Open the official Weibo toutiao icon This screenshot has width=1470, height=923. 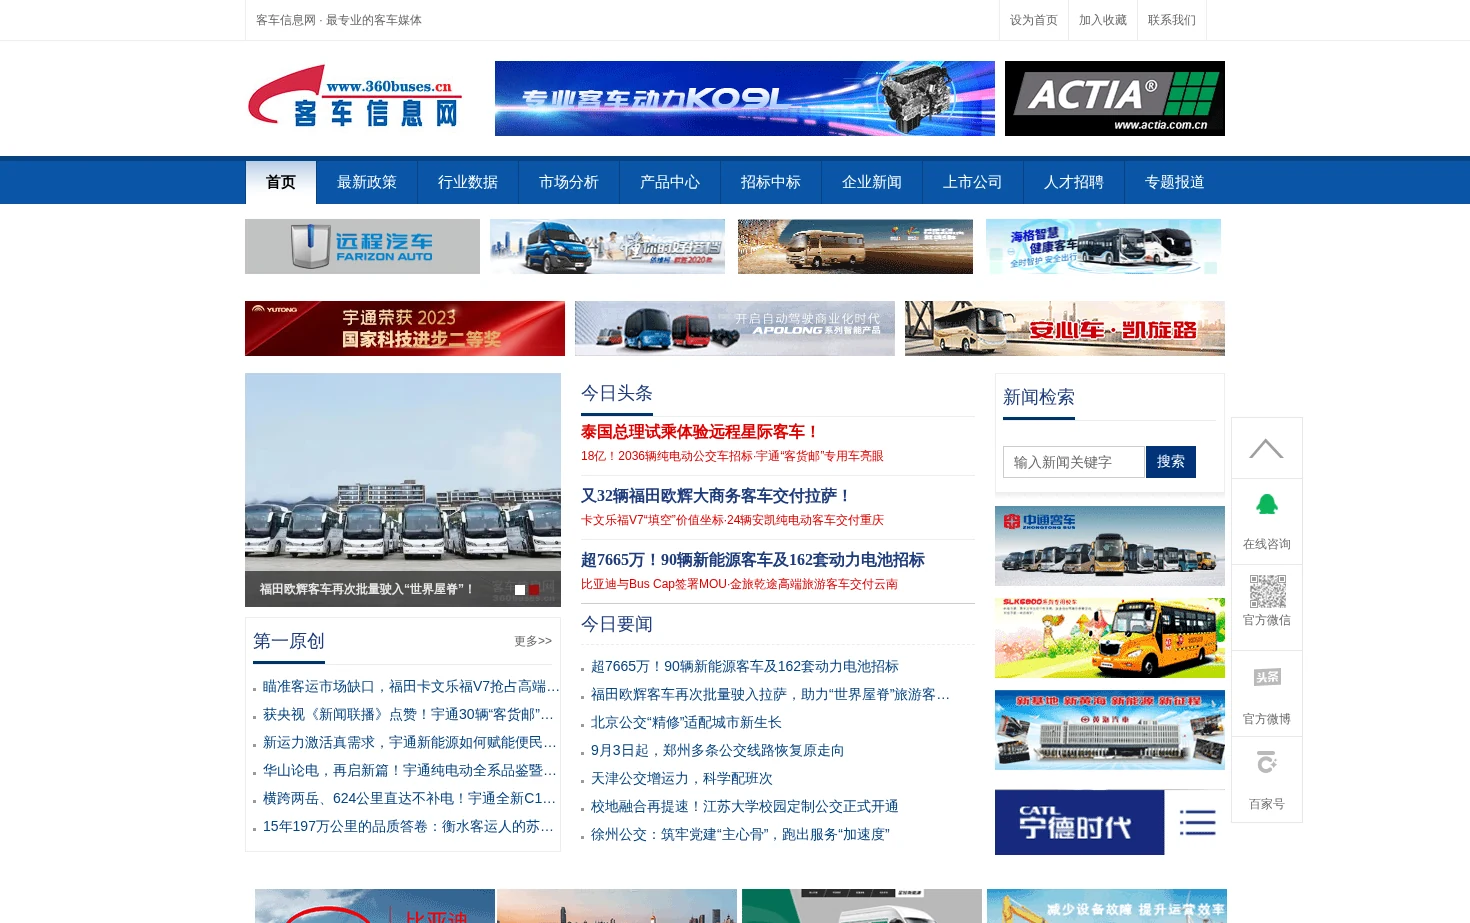coord(1267,677)
